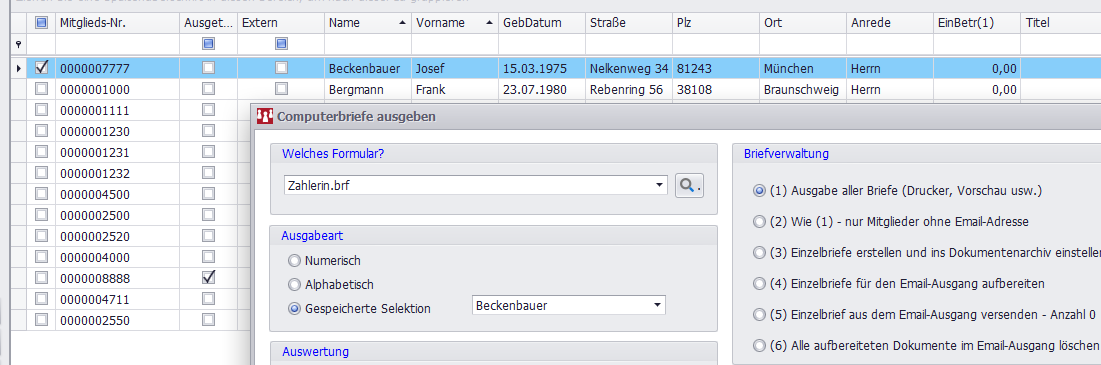Click the Ausget. column filter square icon

pos(209,44)
